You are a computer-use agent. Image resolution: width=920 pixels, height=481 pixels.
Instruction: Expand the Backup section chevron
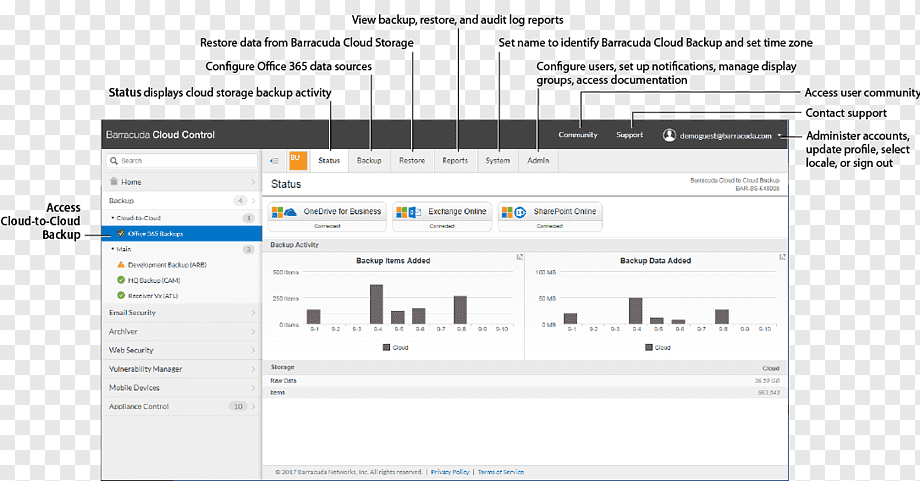click(253, 201)
